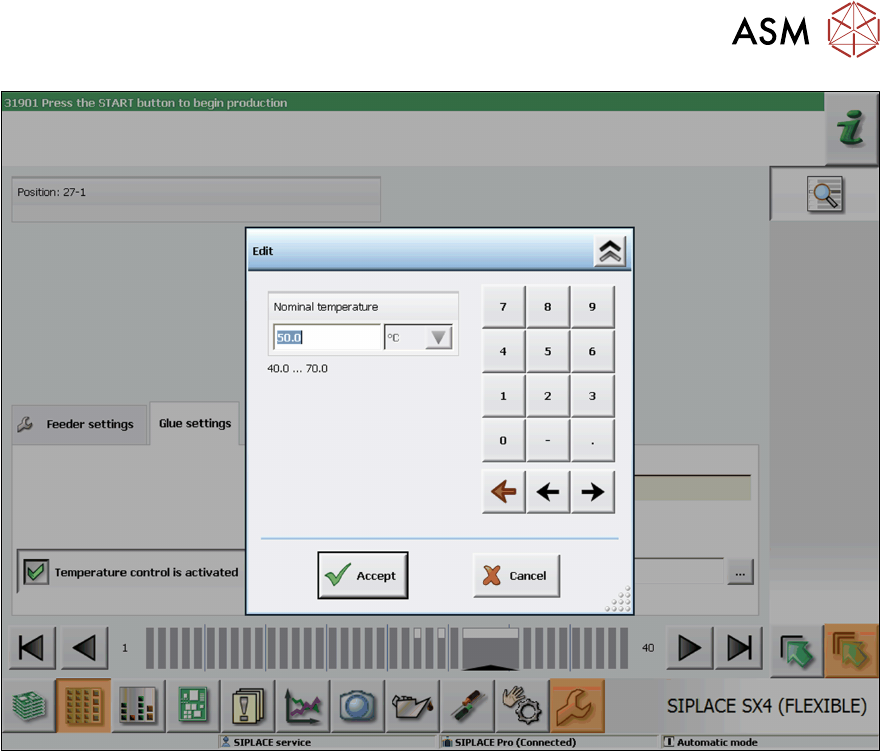Open the green board stack icon
The width and height of the screenshot is (880, 751).
tap(29, 706)
